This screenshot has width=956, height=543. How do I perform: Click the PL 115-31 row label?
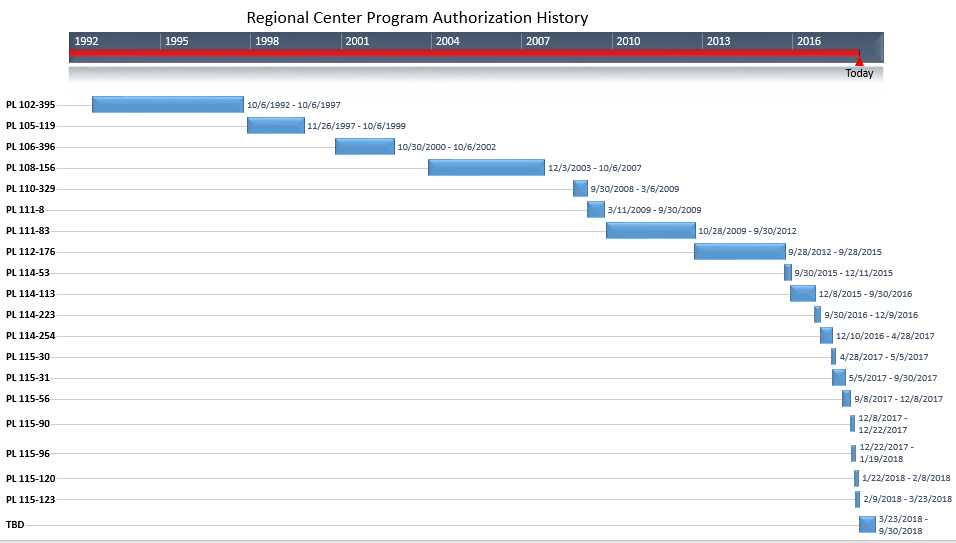click(x=28, y=377)
